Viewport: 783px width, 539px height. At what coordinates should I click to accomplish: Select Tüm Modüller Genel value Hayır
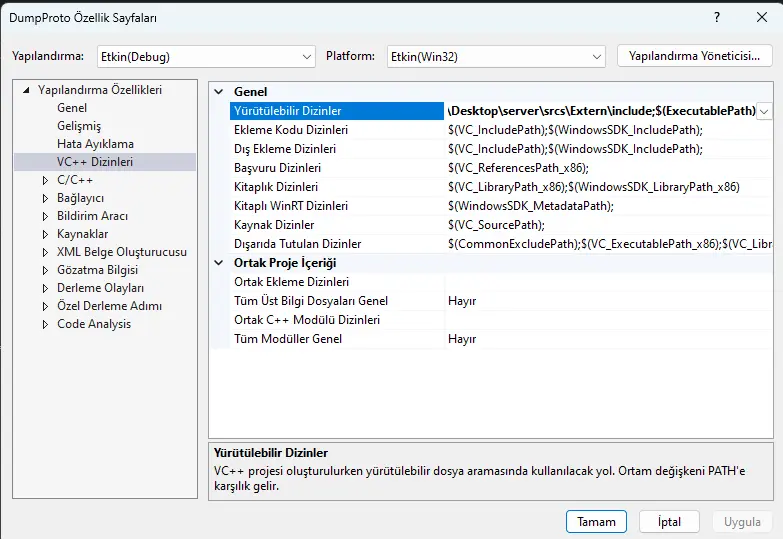tap(462, 339)
